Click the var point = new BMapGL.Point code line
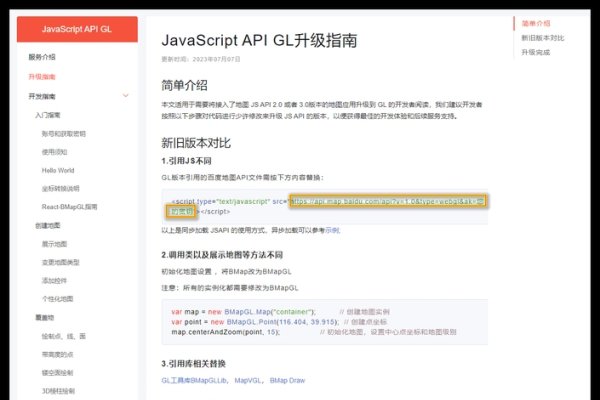 click(x=279, y=322)
